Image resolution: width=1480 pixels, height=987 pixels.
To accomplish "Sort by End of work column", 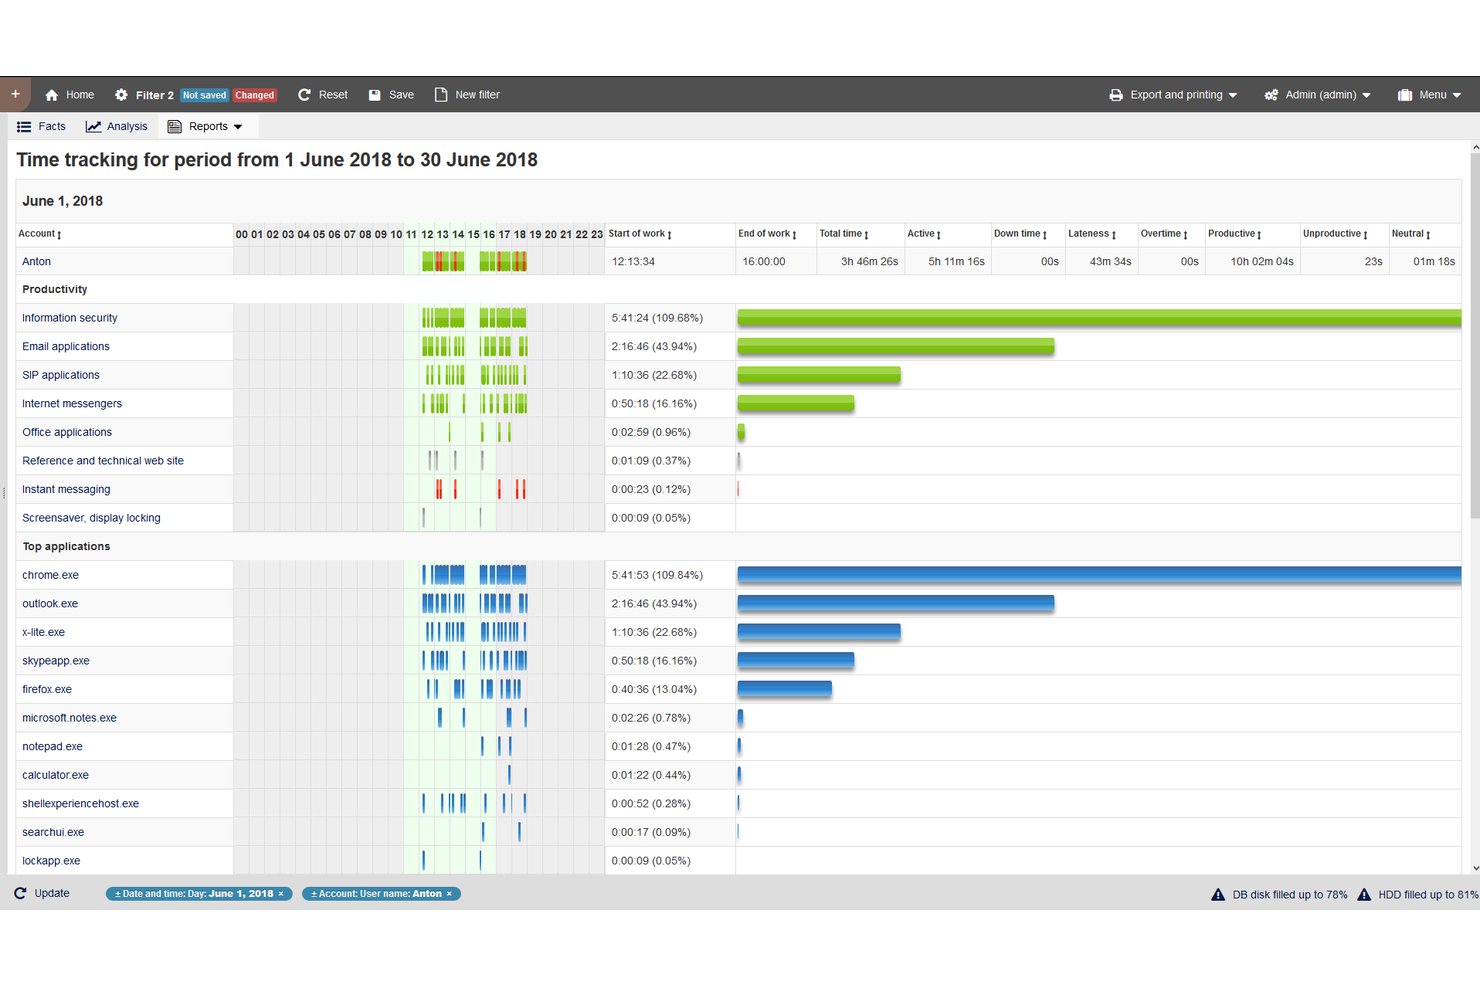I will click(767, 234).
